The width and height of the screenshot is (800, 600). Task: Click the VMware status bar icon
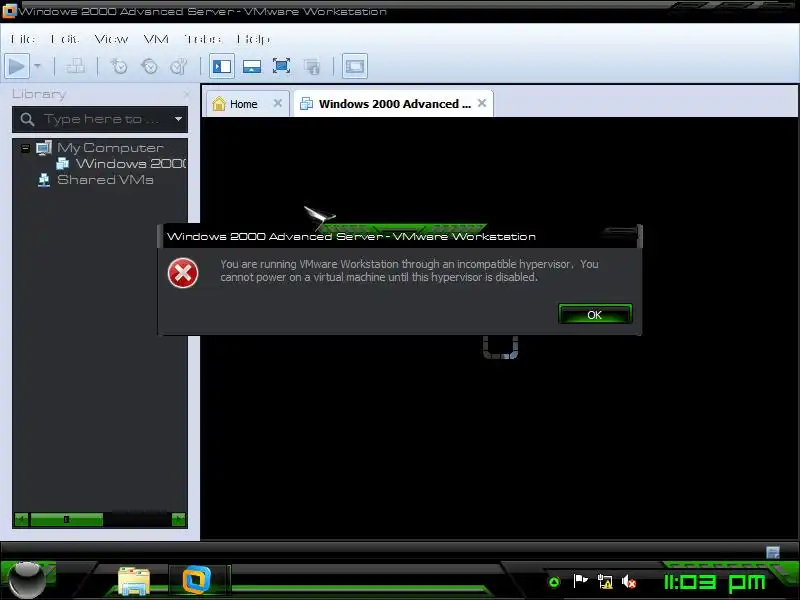coord(773,552)
